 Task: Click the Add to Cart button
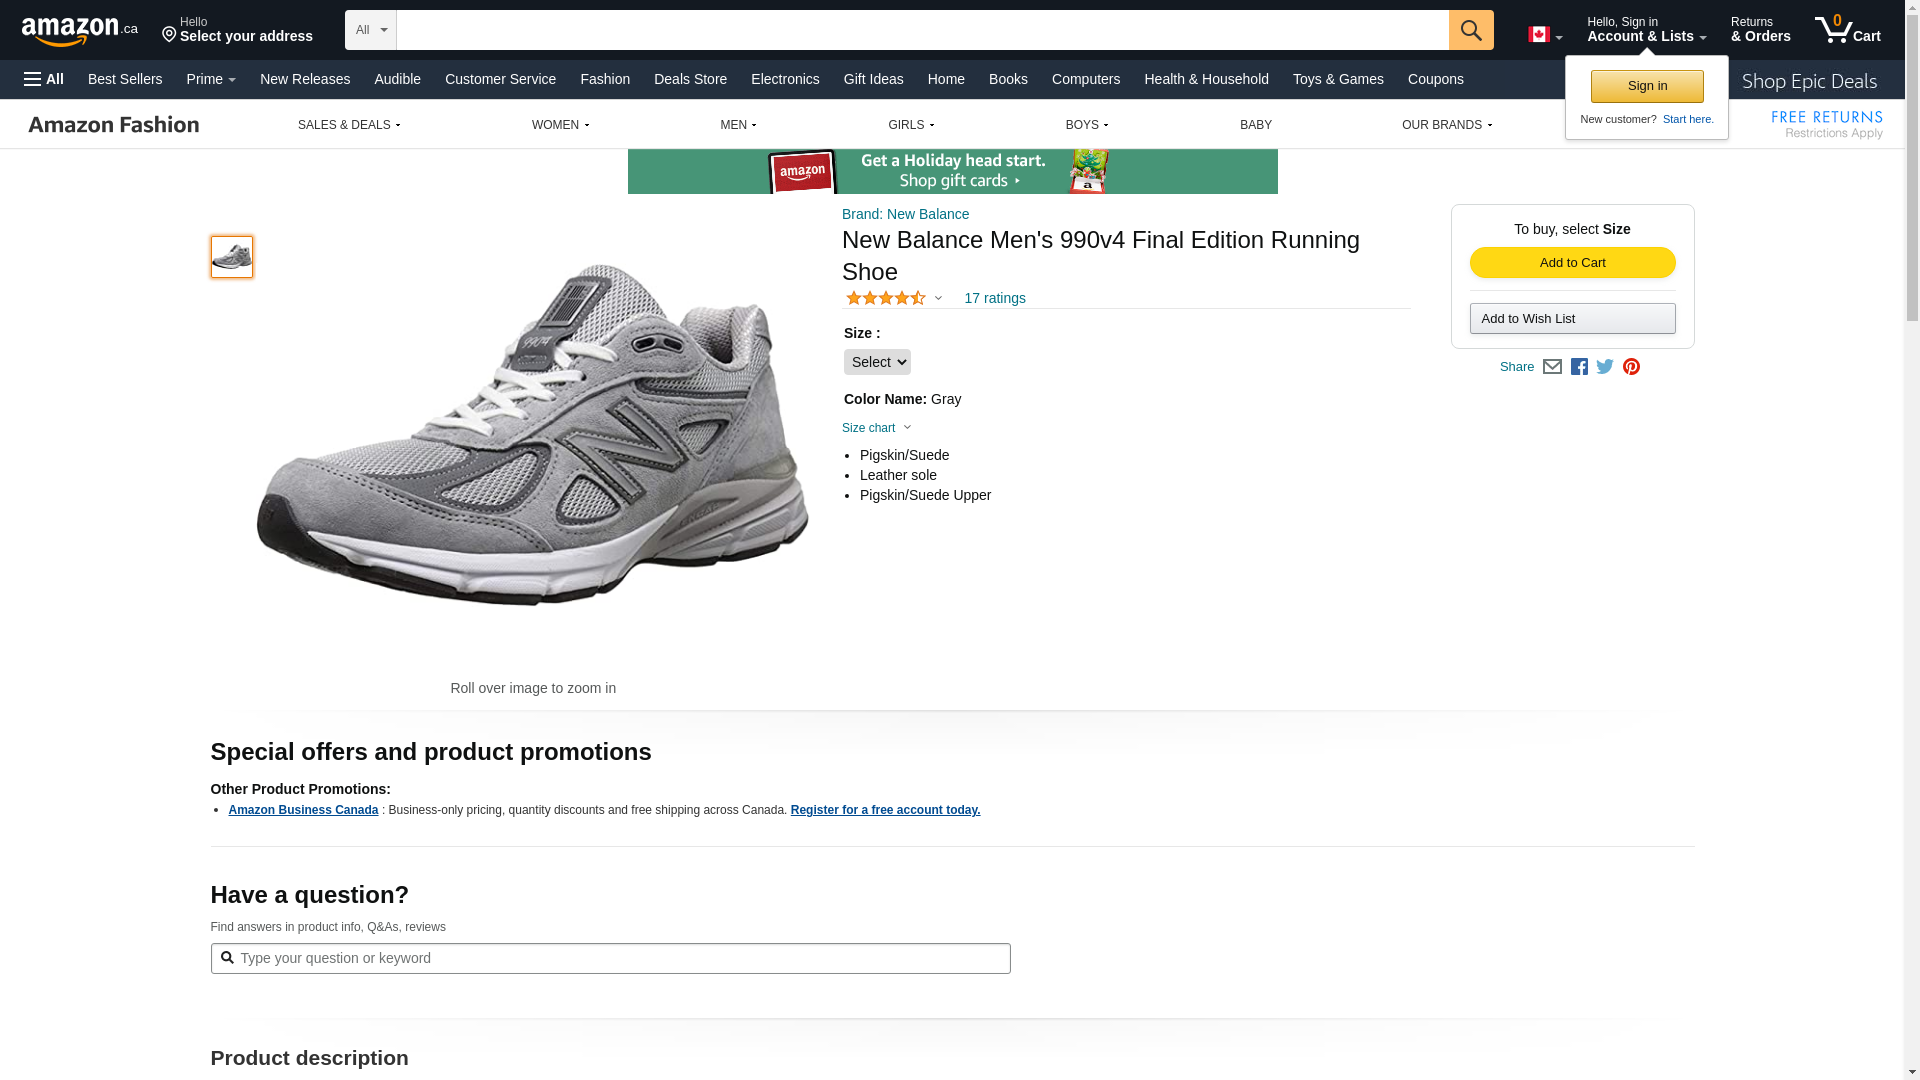(1572, 262)
